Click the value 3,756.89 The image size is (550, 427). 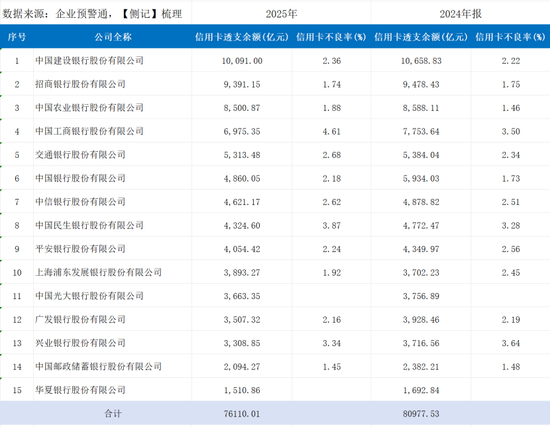coord(421,296)
